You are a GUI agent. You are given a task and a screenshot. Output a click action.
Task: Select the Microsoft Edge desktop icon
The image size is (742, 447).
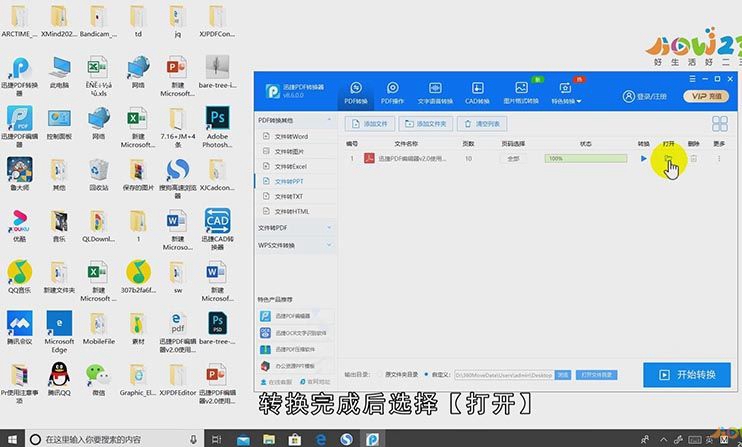[x=59, y=332]
